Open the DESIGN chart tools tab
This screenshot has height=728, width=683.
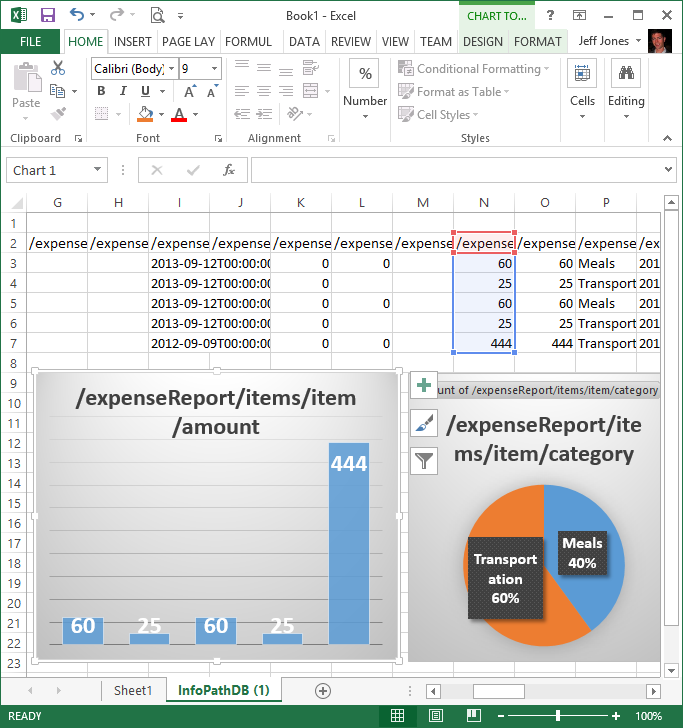tap(483, 42)
